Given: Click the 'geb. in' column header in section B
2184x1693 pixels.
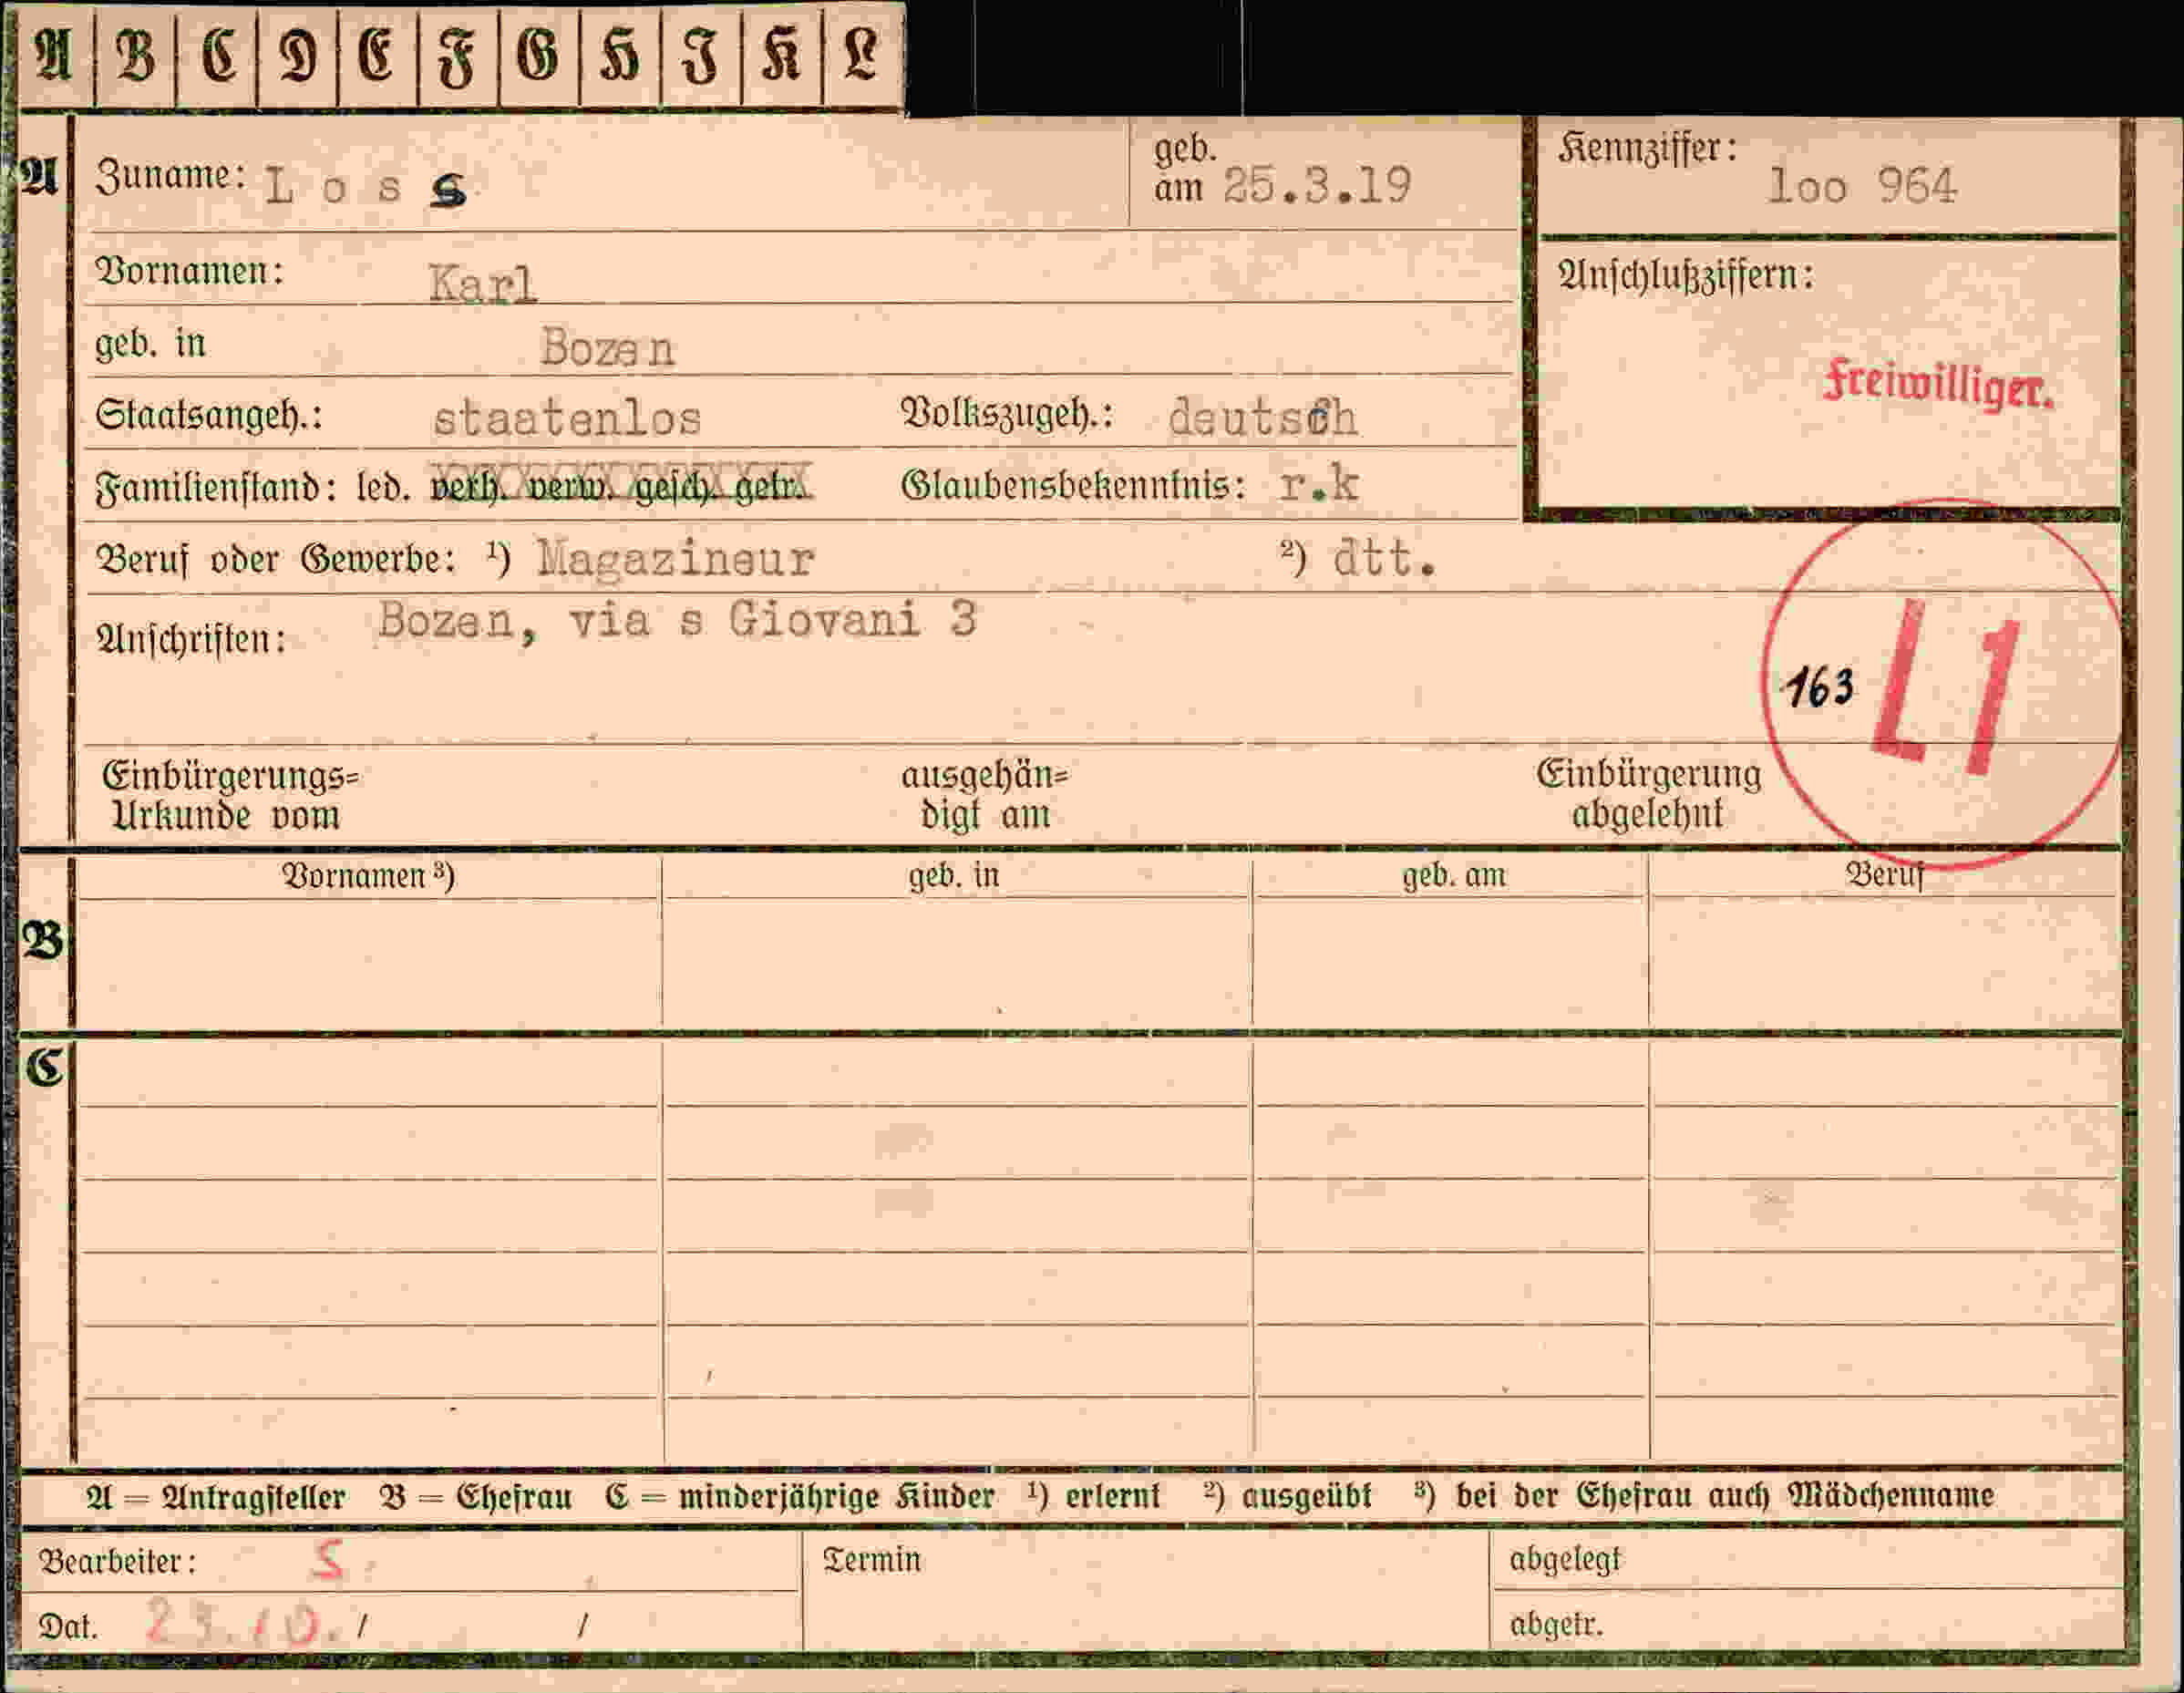Looking at the screenshot, I should click(954, 876).
